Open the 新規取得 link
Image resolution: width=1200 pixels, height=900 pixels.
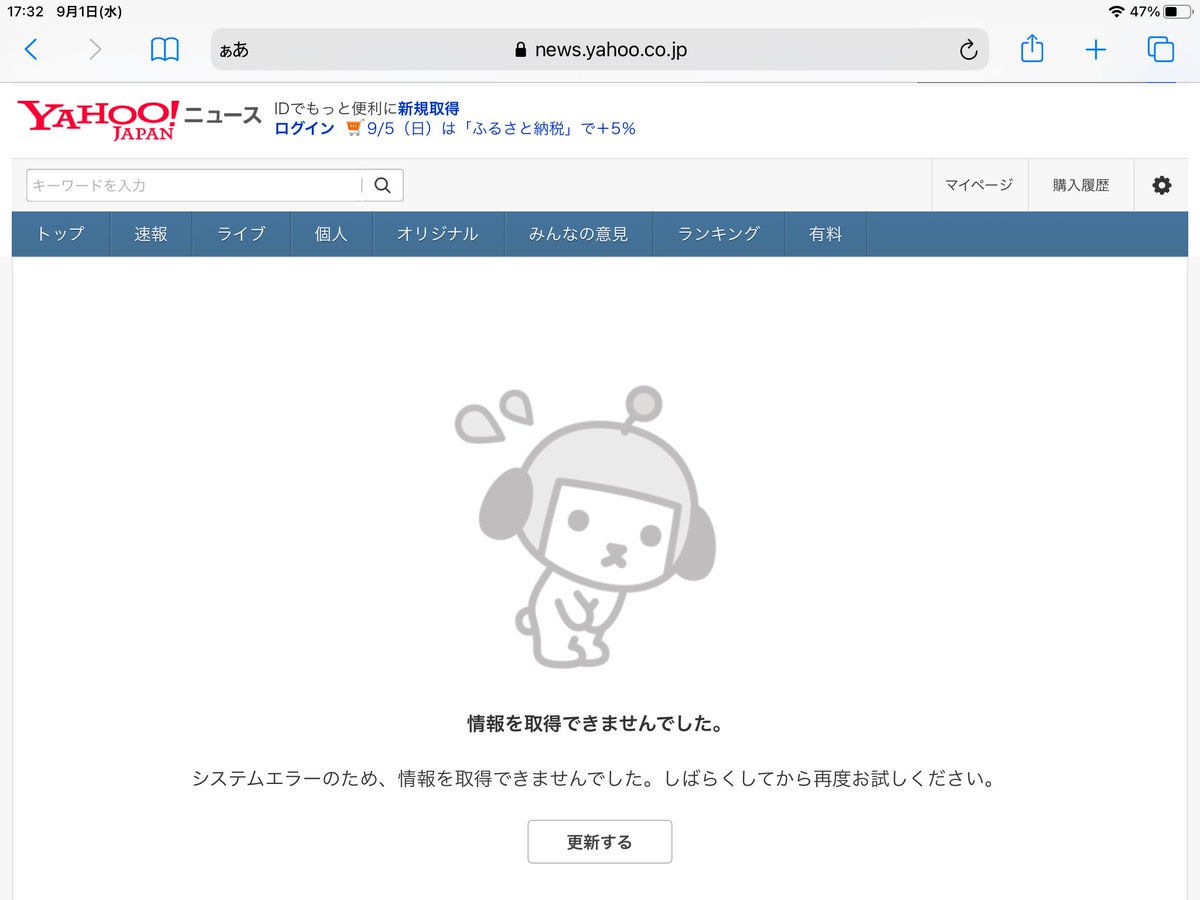point(428,109)
